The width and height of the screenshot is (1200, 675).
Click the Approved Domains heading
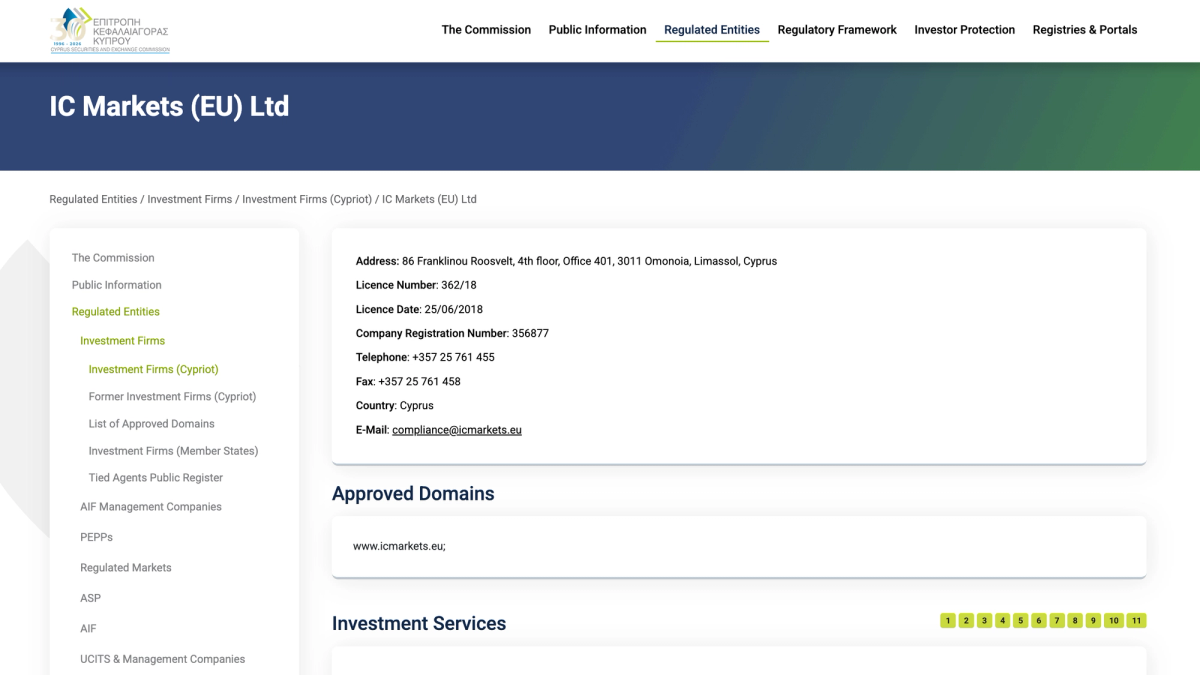point(413,494)
